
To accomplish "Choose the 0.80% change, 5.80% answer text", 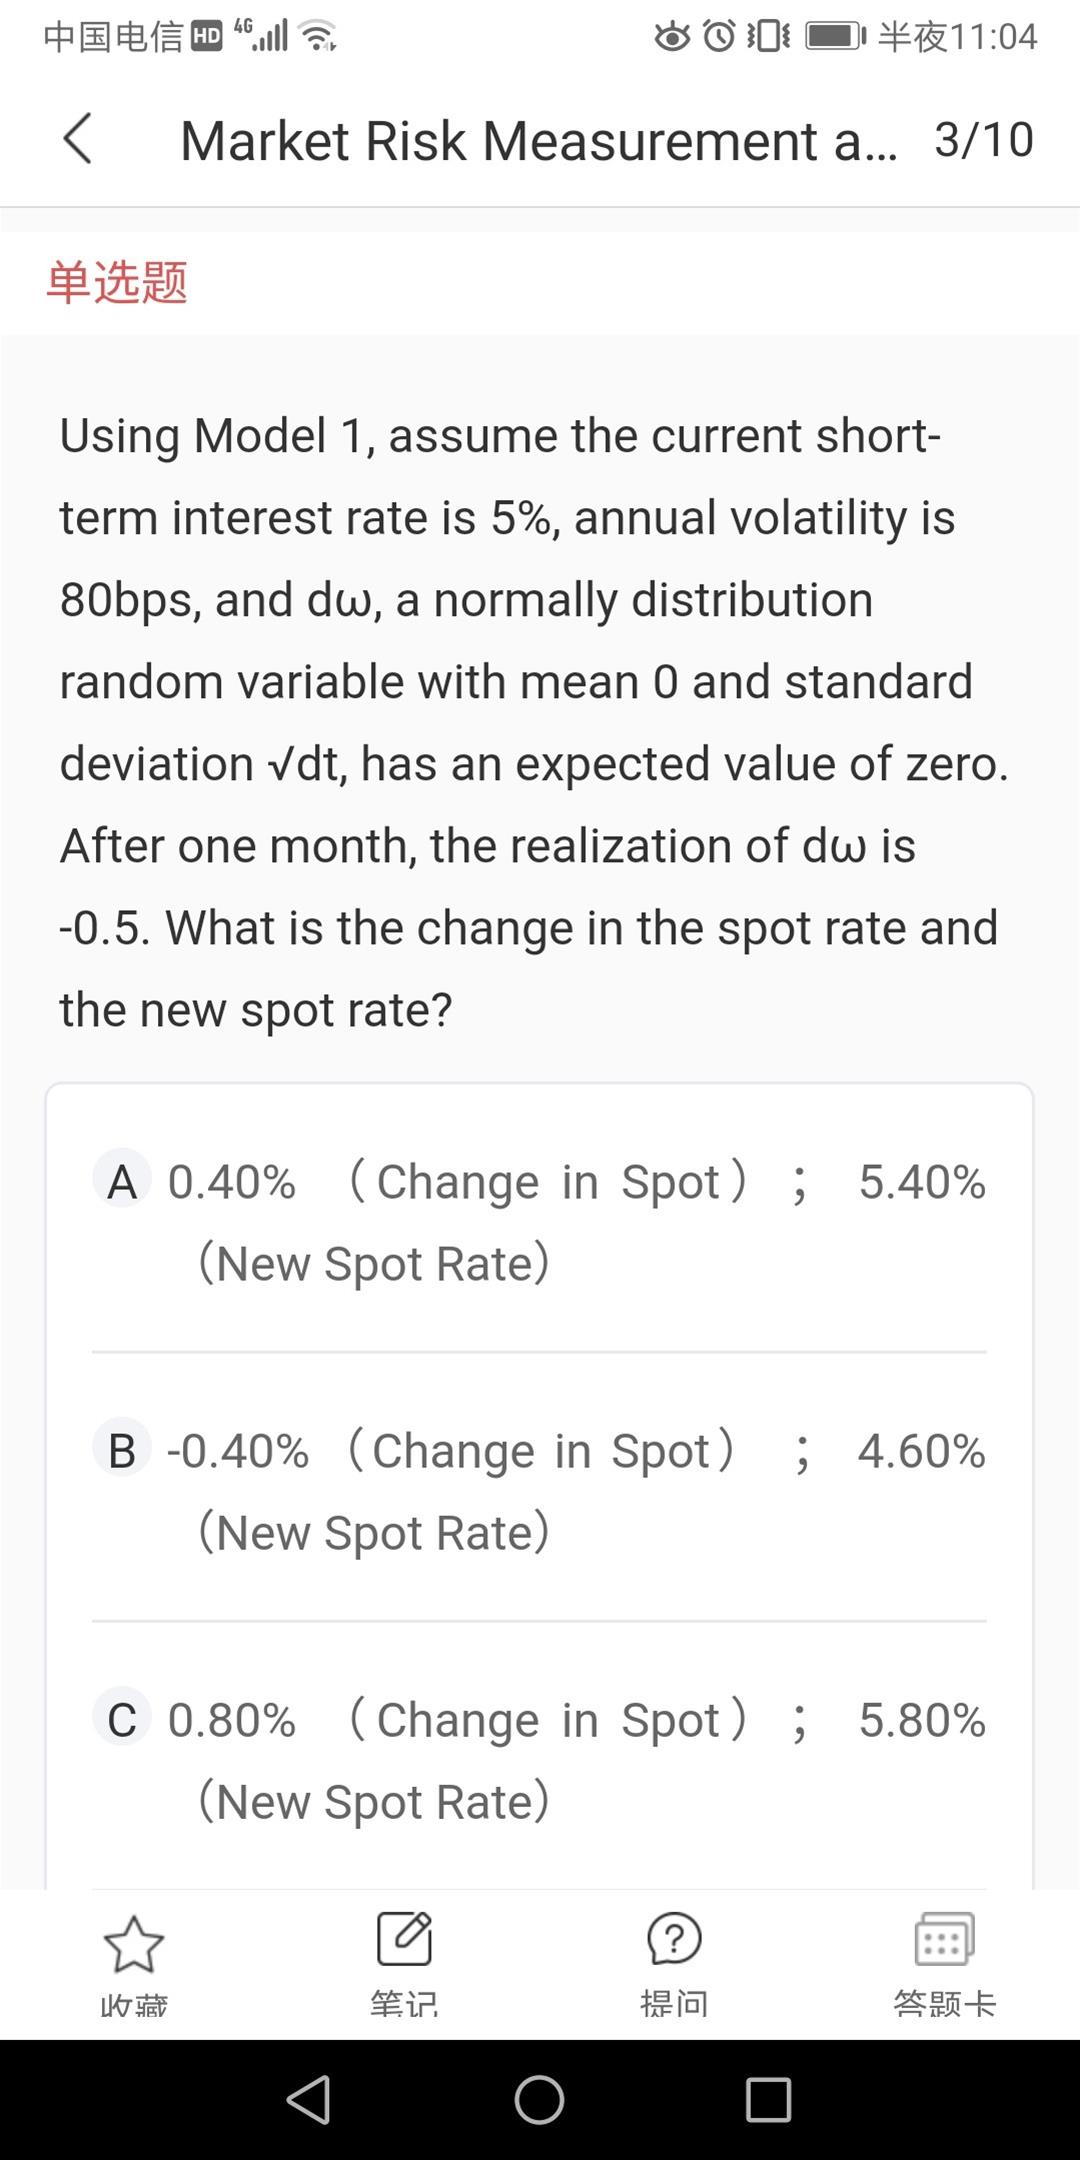I will tap(576, 1760).
